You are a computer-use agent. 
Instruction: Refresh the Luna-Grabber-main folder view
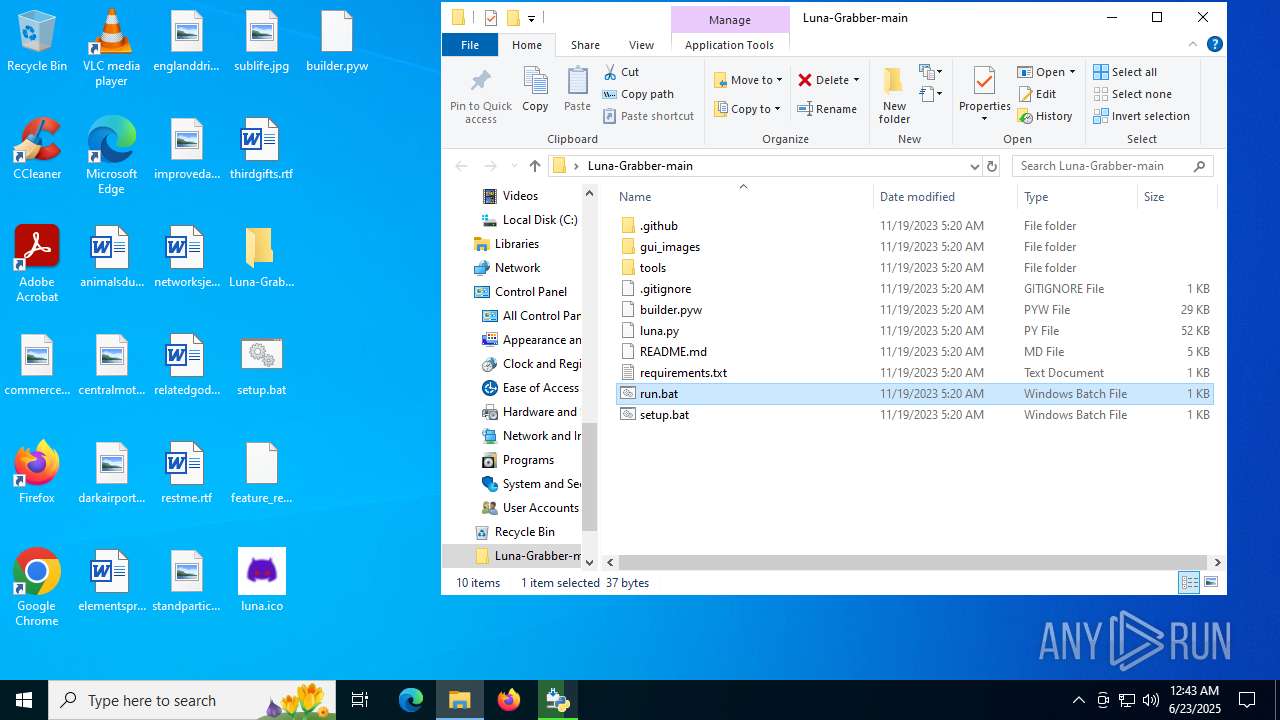click(992, 166)
